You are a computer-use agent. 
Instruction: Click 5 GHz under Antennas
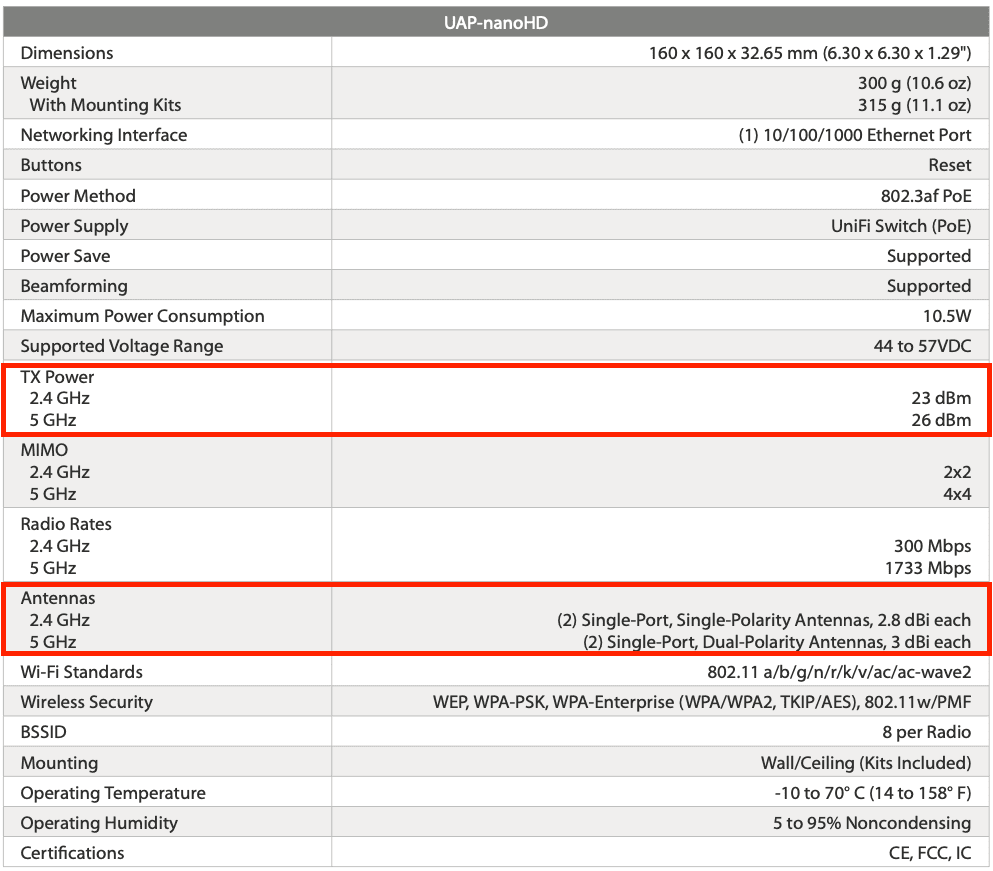click(53, 642)
